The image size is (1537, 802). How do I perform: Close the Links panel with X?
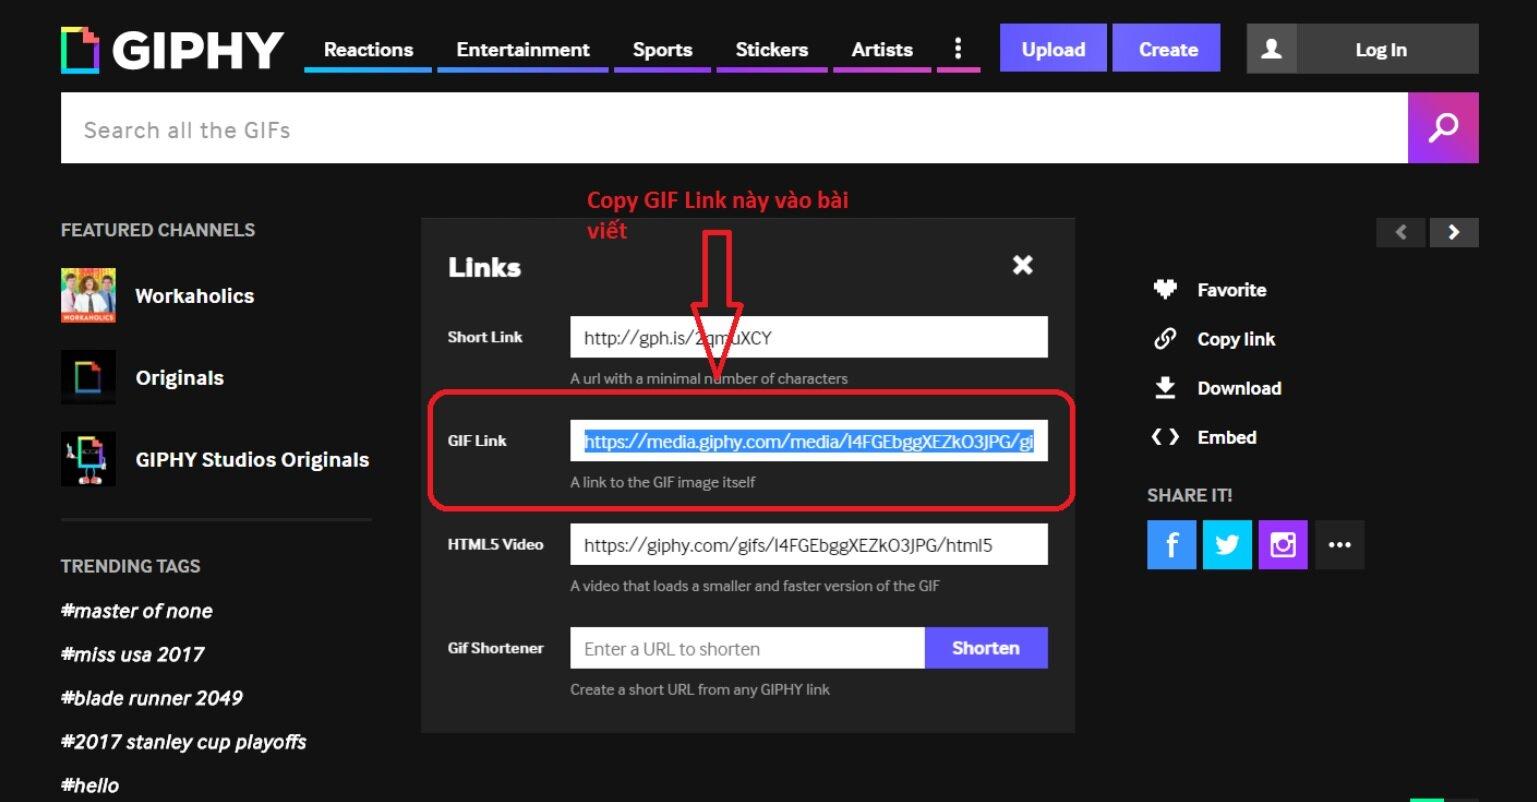click(x=1022, y=265)
